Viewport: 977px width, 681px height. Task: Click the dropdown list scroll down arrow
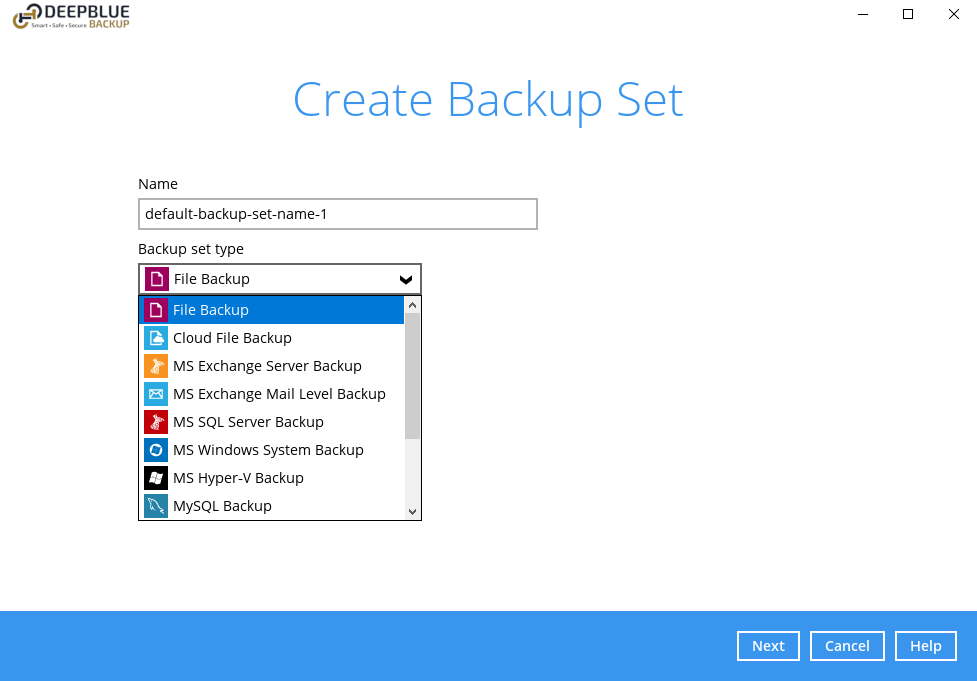[x=412, y=511]
